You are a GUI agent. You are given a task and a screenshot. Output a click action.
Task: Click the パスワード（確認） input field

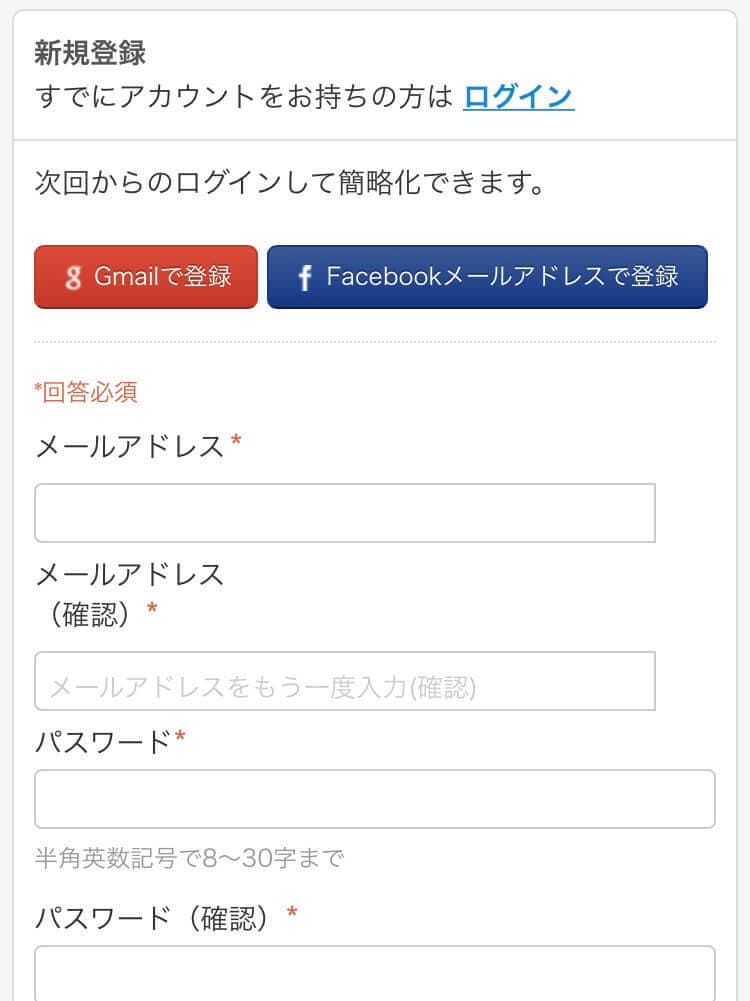tap(375, 973)
